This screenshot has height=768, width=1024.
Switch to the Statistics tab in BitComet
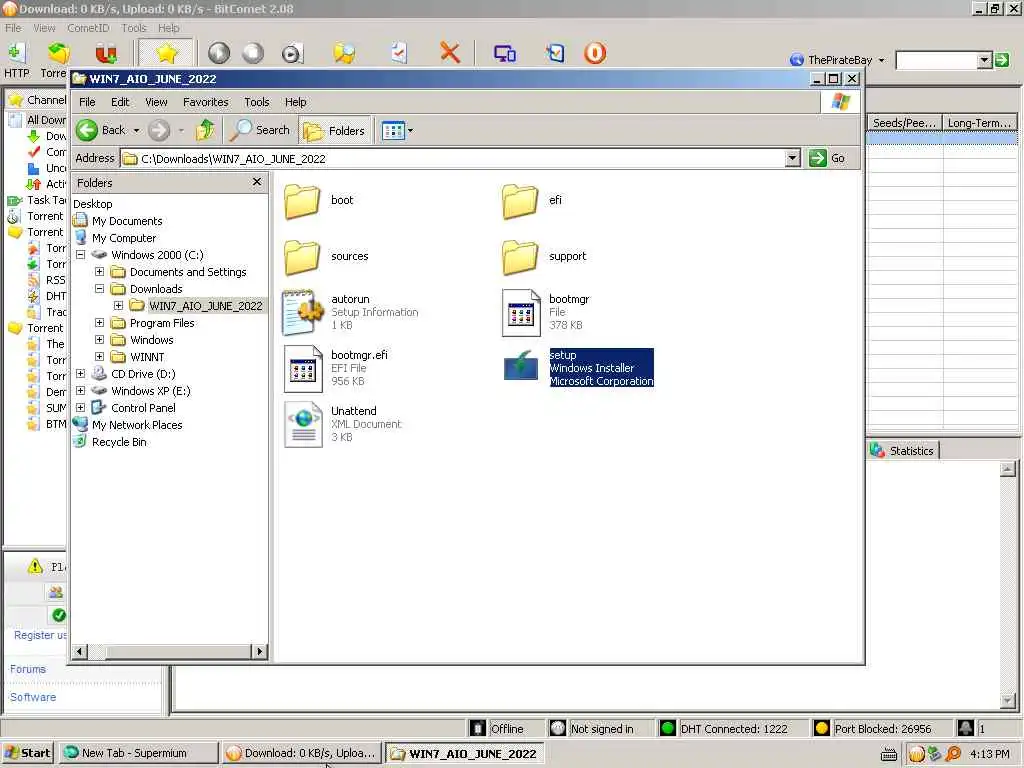click(903, 451)
